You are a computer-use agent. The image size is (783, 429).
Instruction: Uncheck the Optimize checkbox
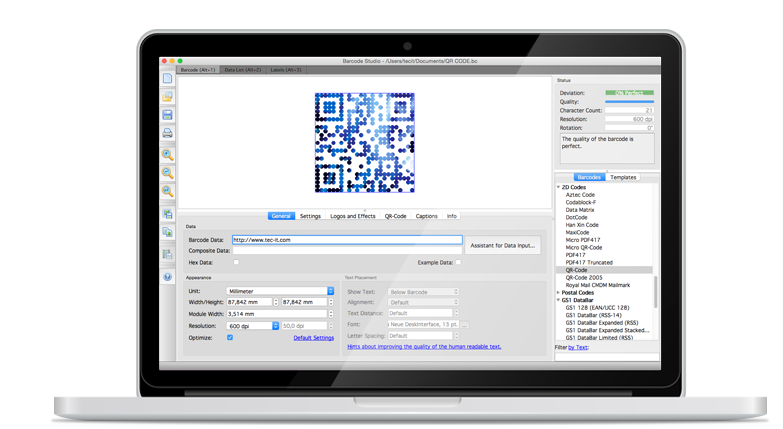tap(230, 338)
